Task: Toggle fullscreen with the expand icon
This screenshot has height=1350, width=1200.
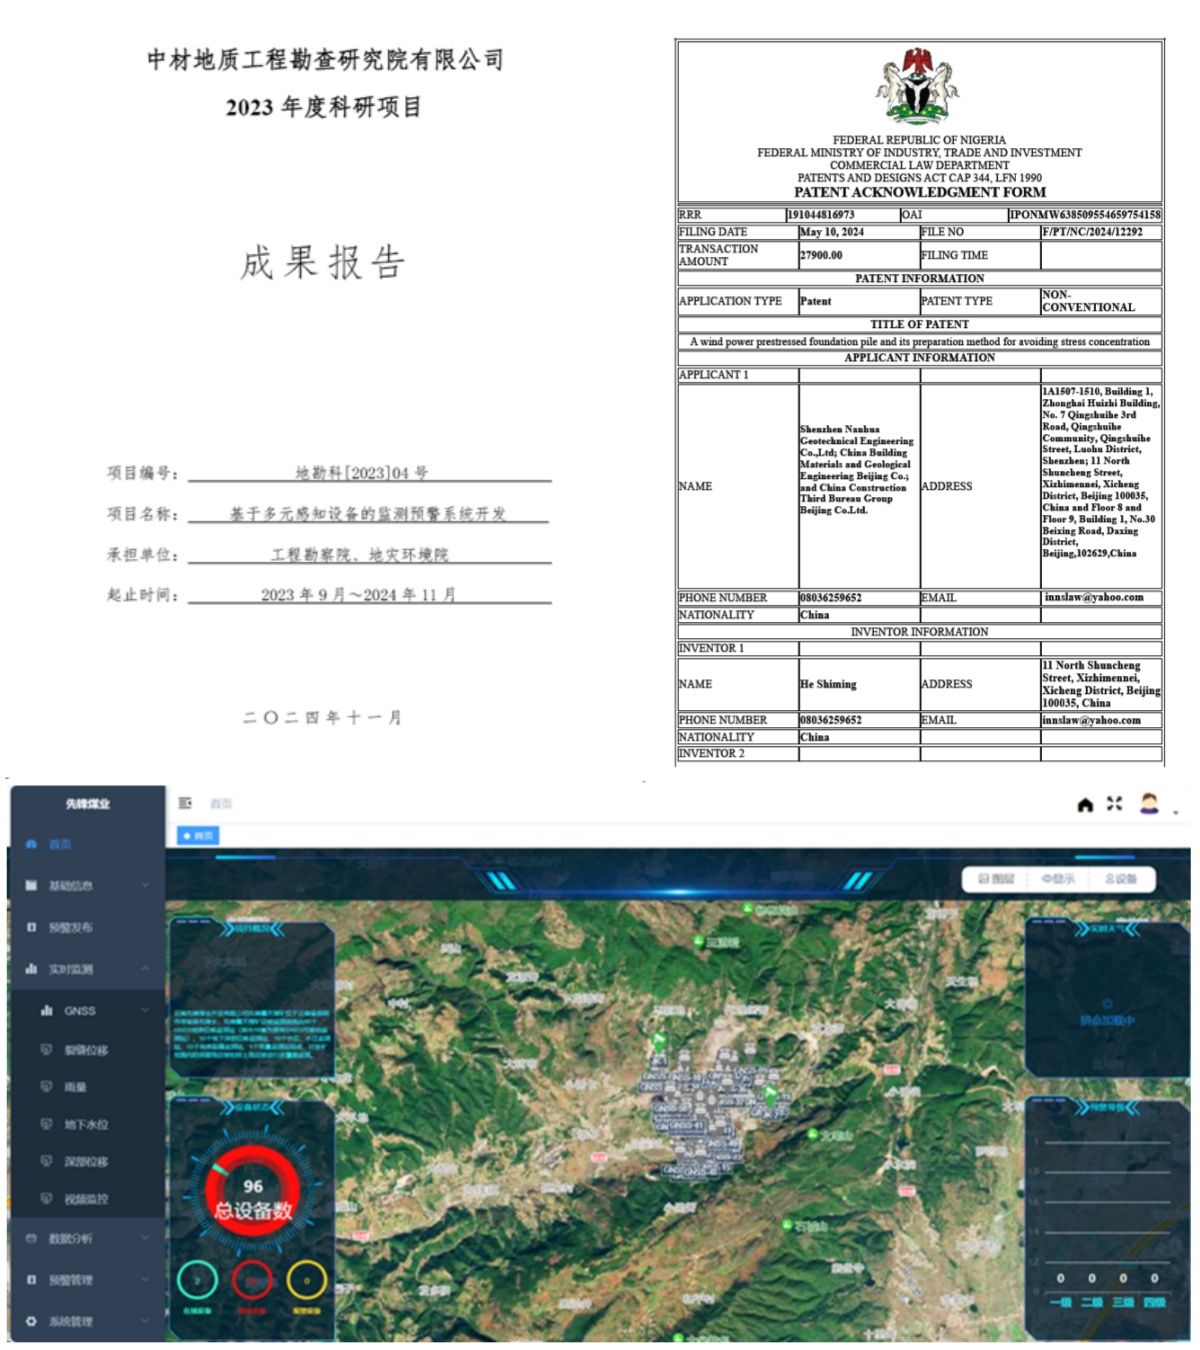Action: click(1115, 804)
